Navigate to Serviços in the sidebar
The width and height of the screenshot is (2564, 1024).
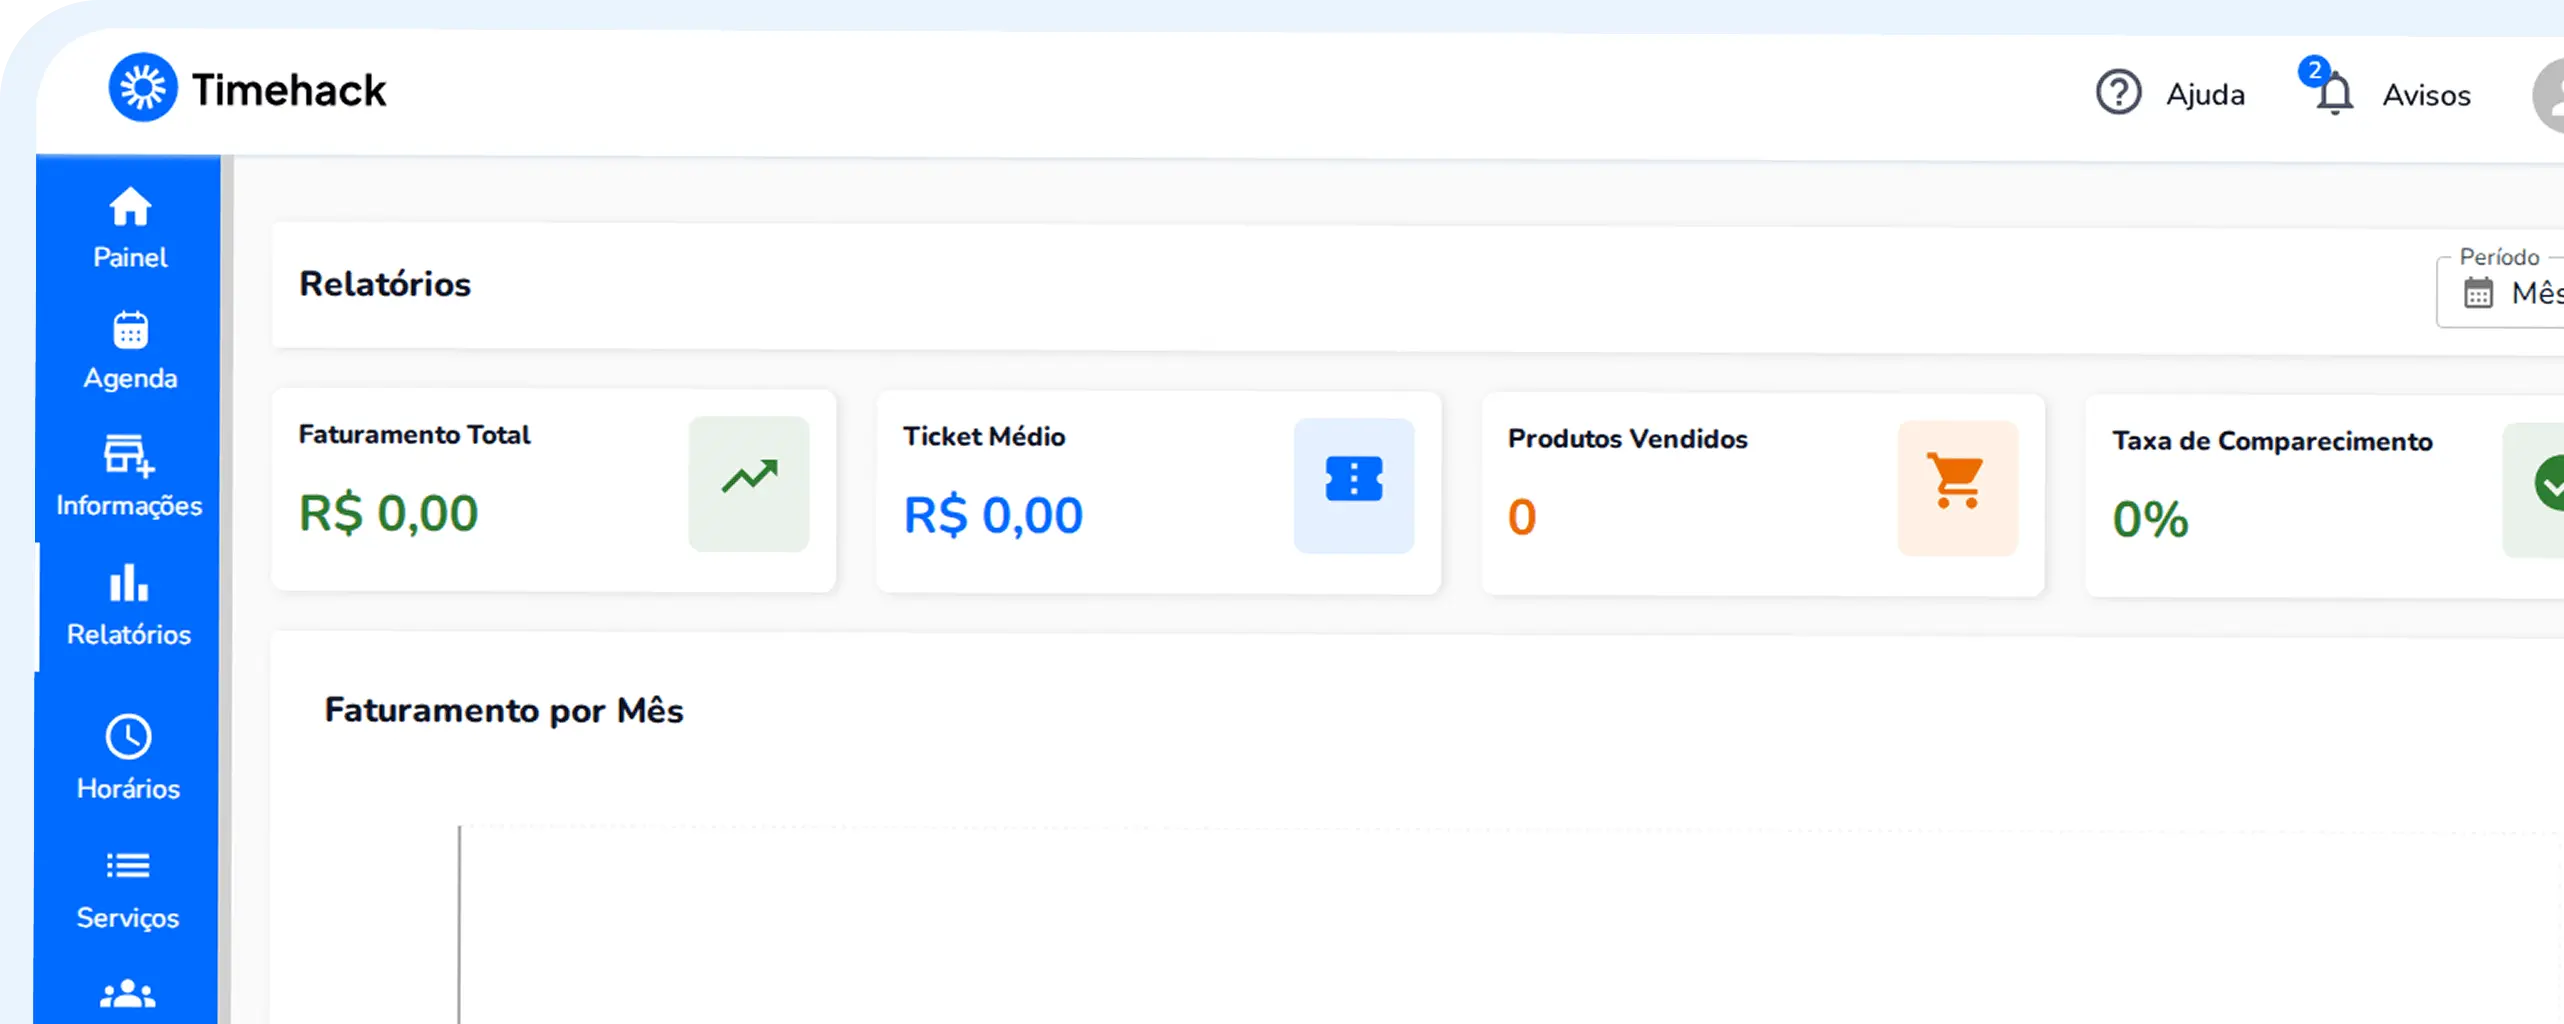point(128,889)
